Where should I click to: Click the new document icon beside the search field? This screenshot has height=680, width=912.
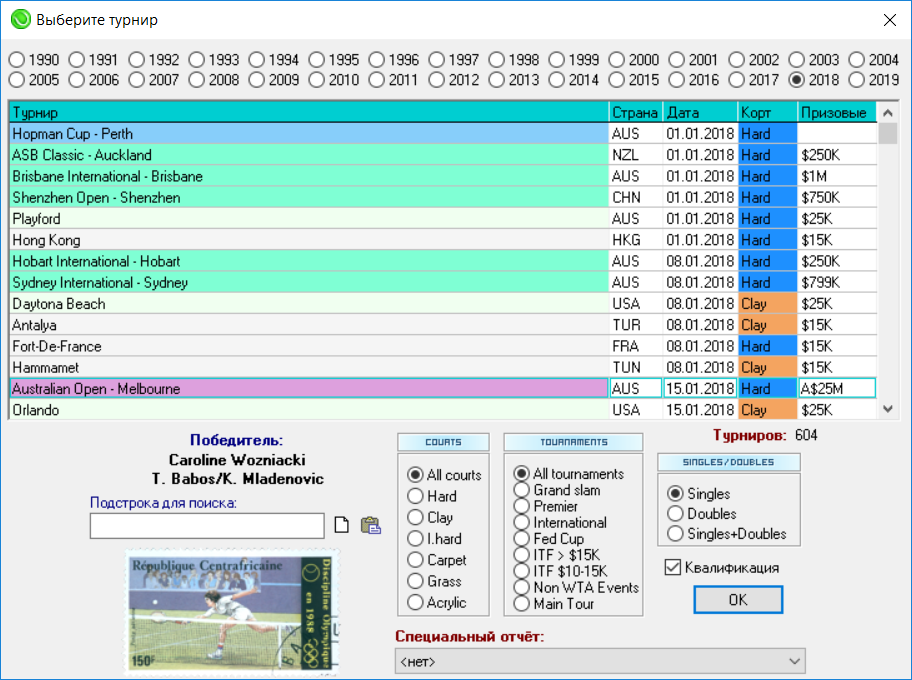pyautogui.click(x=342, y=525)
